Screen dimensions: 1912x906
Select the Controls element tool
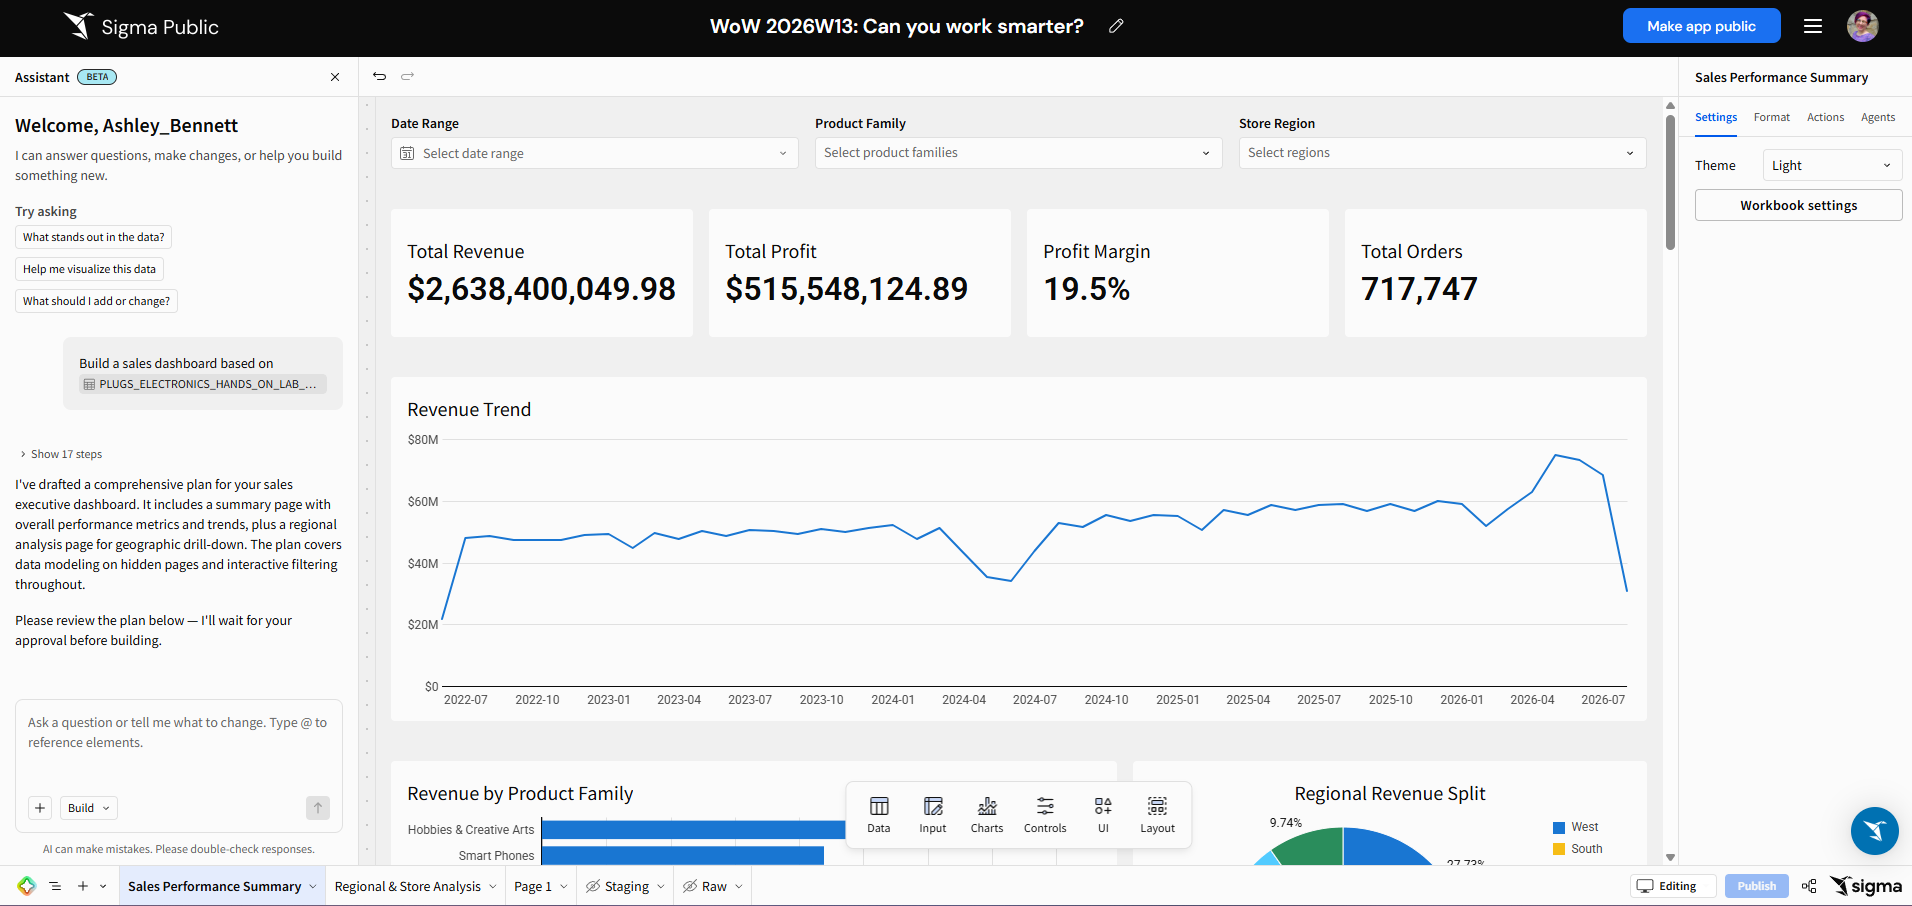point(1045,814)
